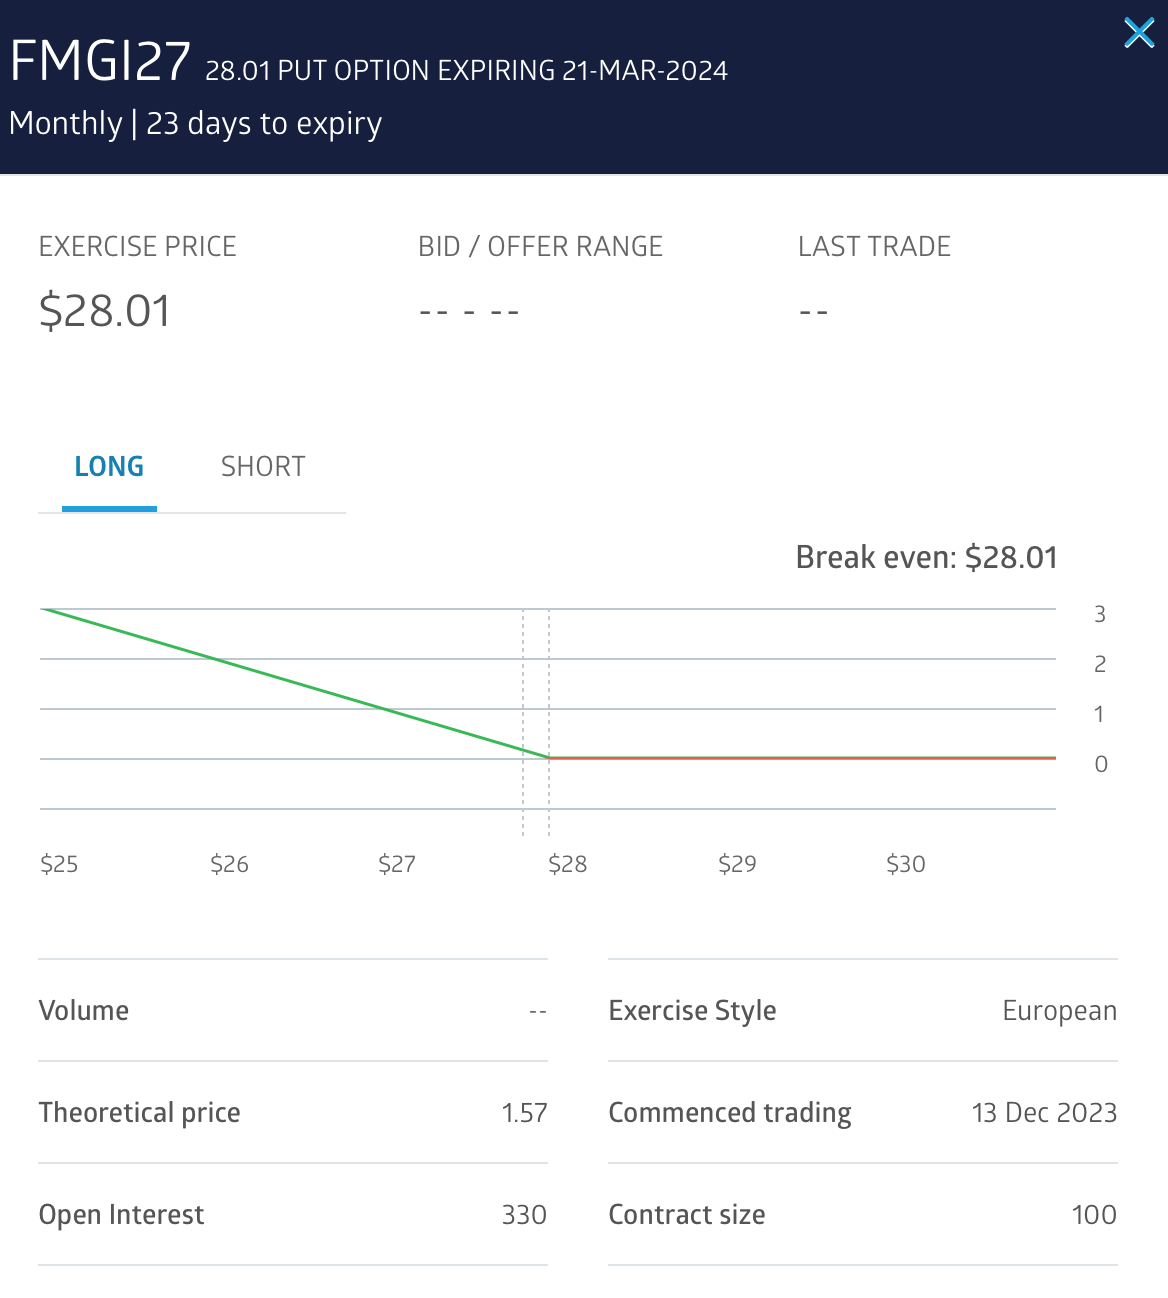Screen dimensions: 1168x1298
Task: Click the $28 x-axis label
Action: coord(567,864)
